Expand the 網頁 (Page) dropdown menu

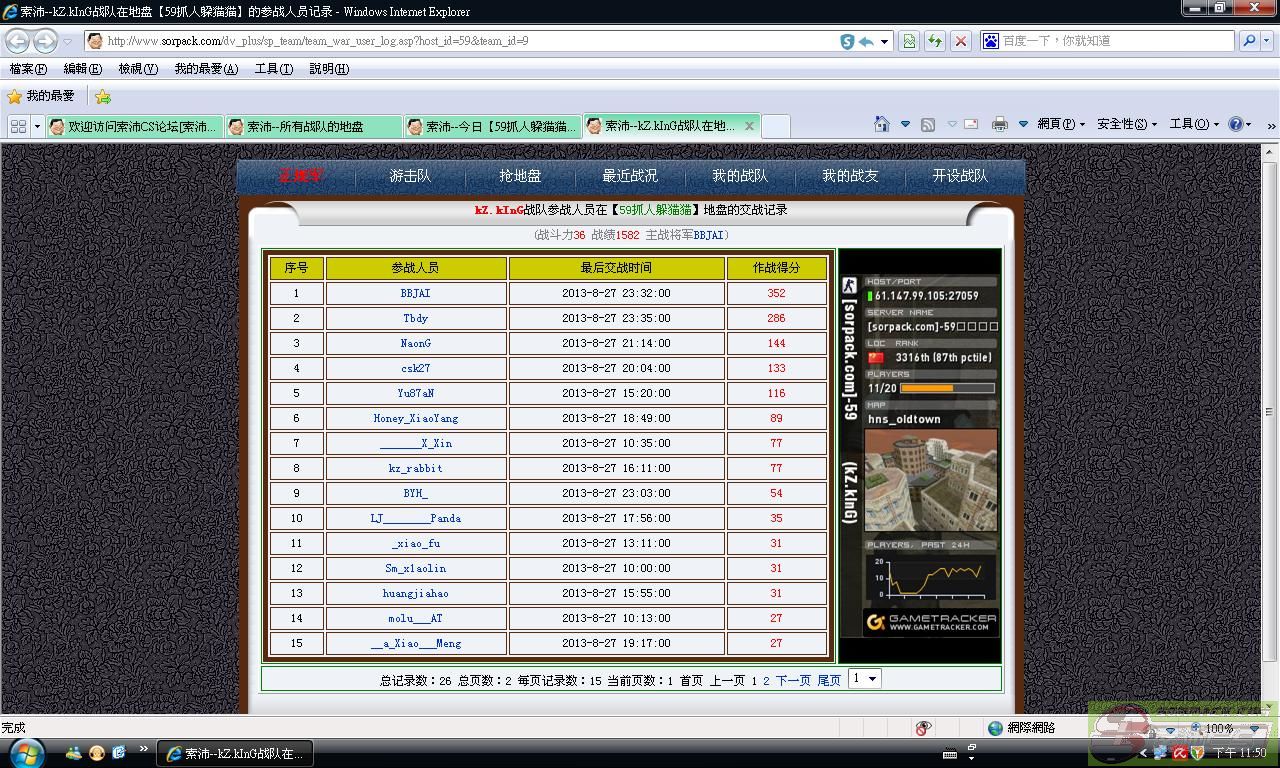tap(1061, 124)
